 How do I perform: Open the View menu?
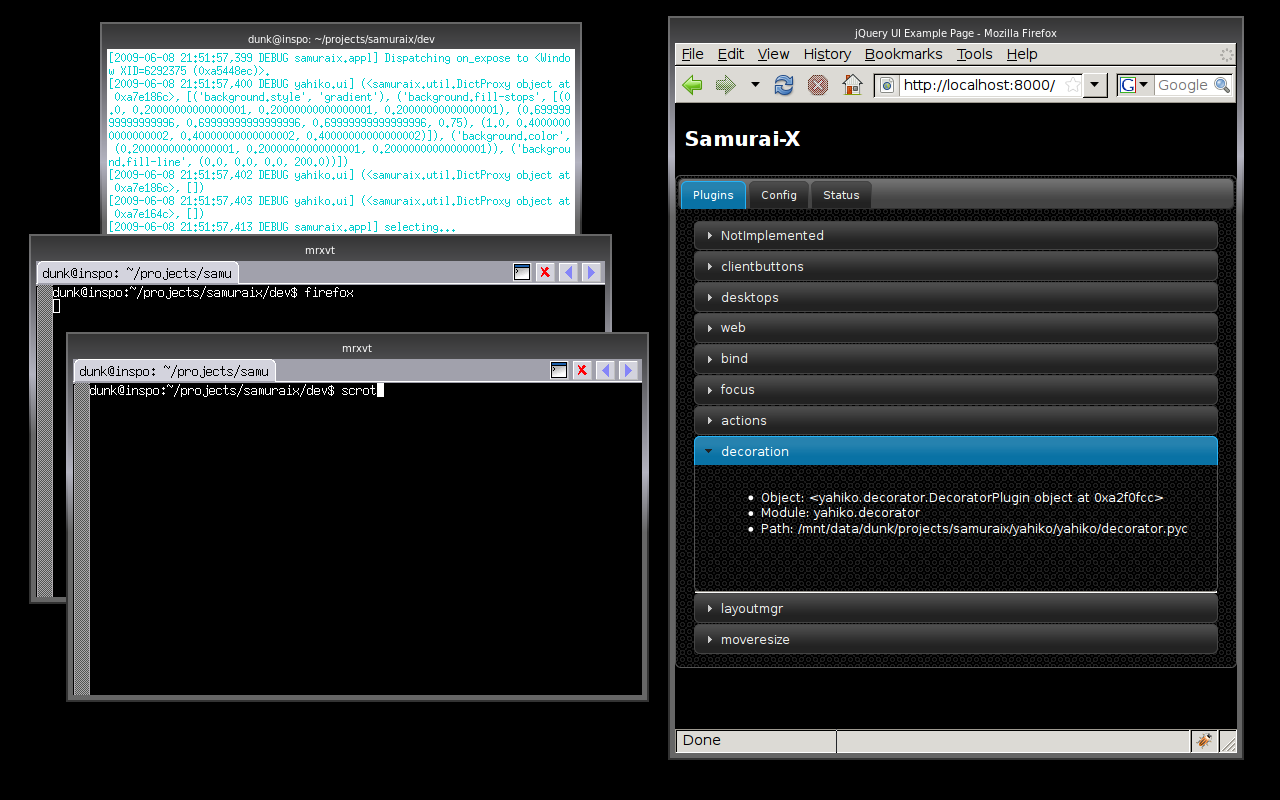tap(773, 54)
